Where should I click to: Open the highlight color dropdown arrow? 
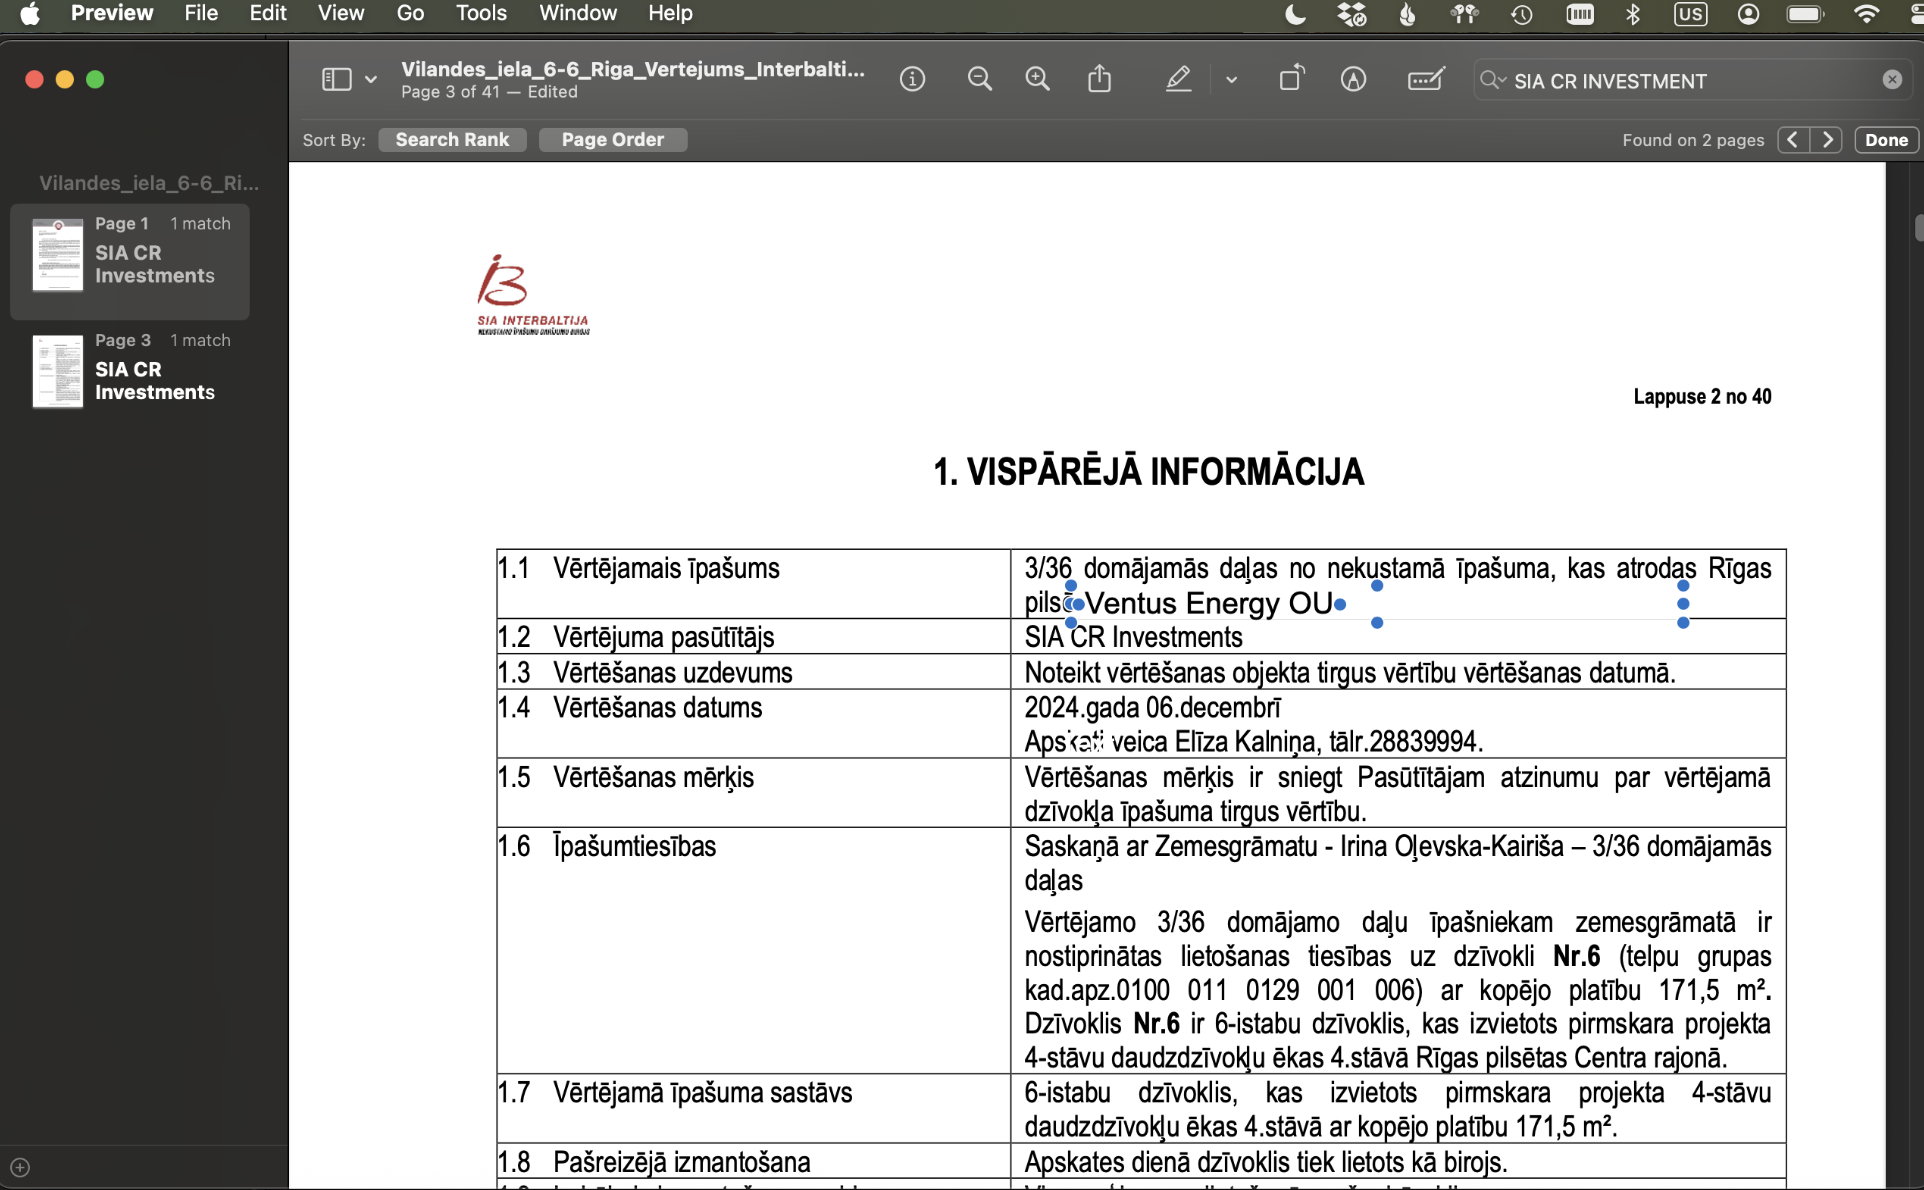coord(1231,80)
